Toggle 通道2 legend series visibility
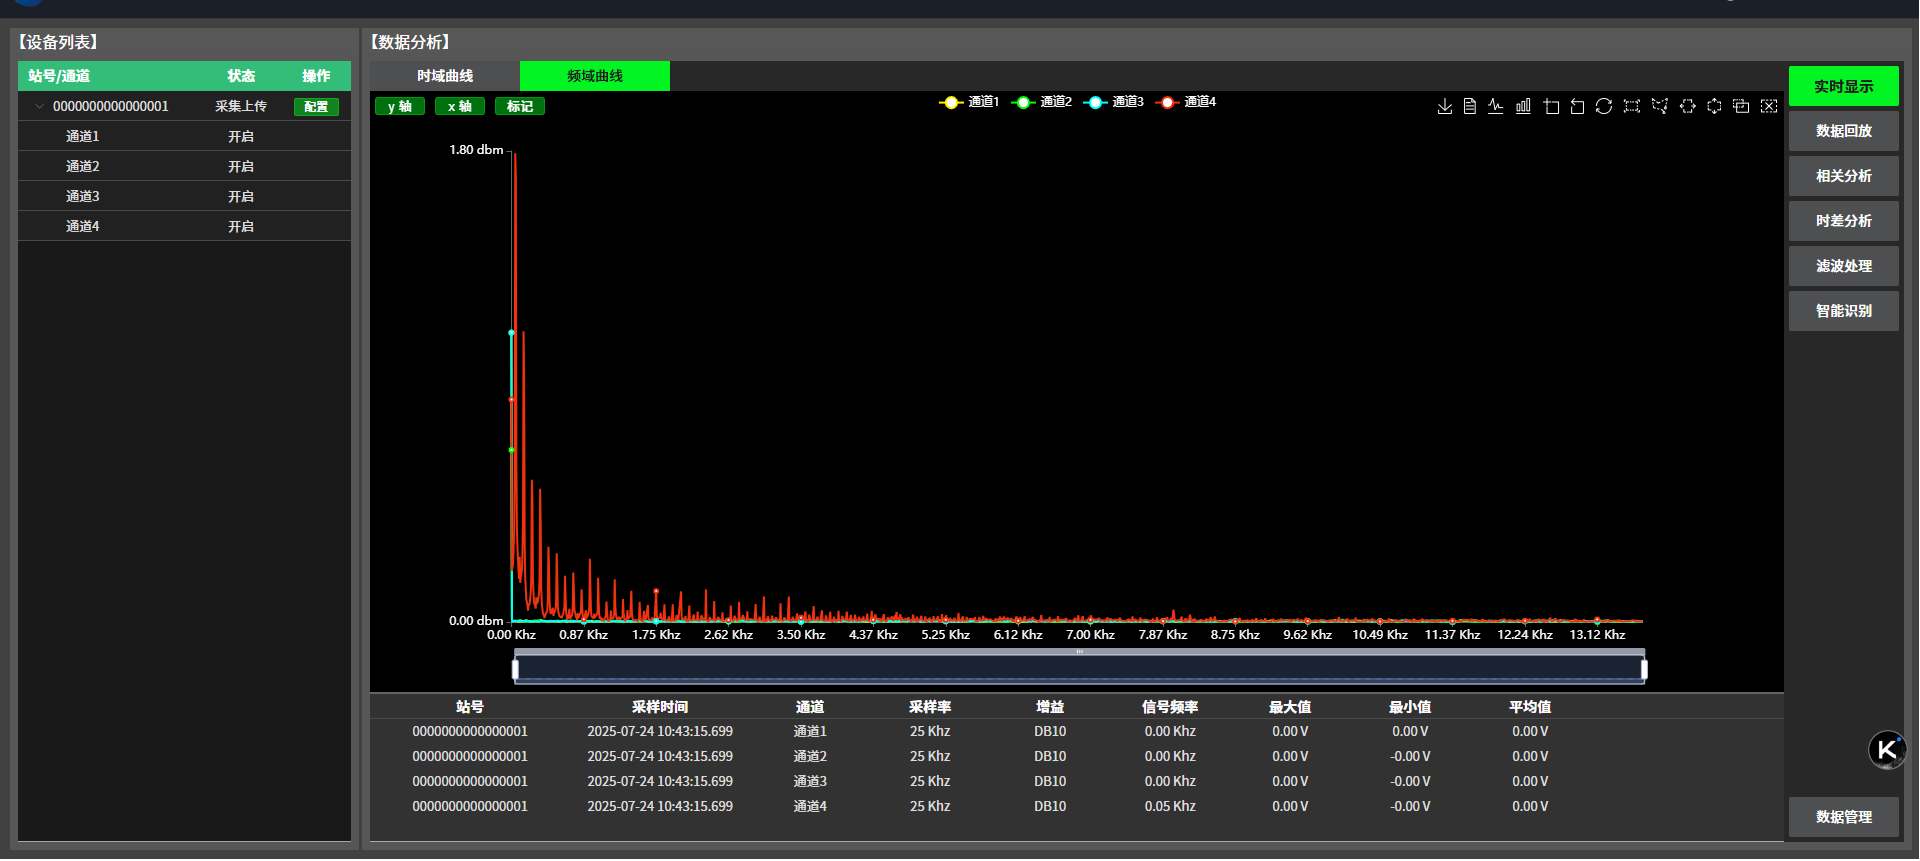Screen dimensions: 1920x861 [1041, 102]
